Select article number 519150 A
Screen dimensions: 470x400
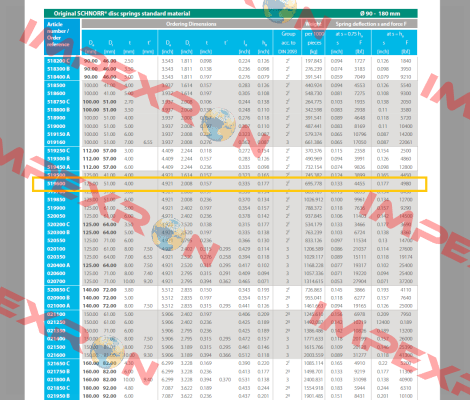tap(58, 134)
